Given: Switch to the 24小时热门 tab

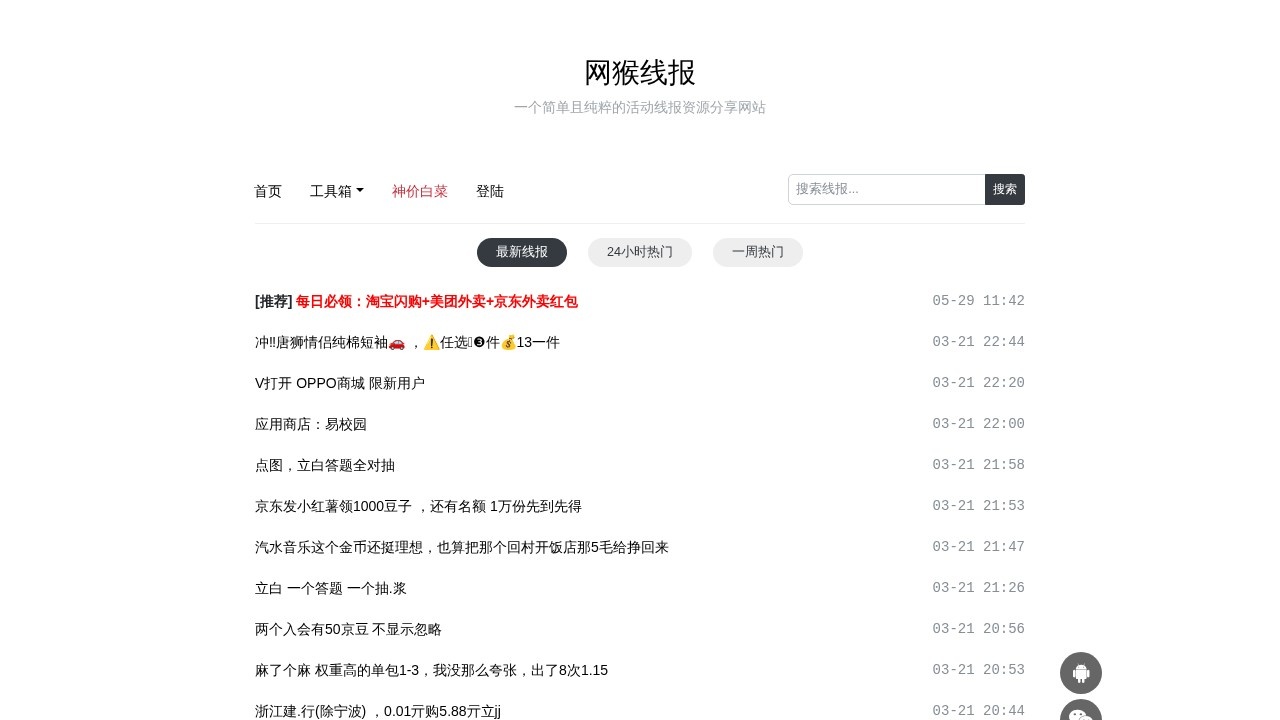Looking at the screenshot, I should tap(639, 252).
